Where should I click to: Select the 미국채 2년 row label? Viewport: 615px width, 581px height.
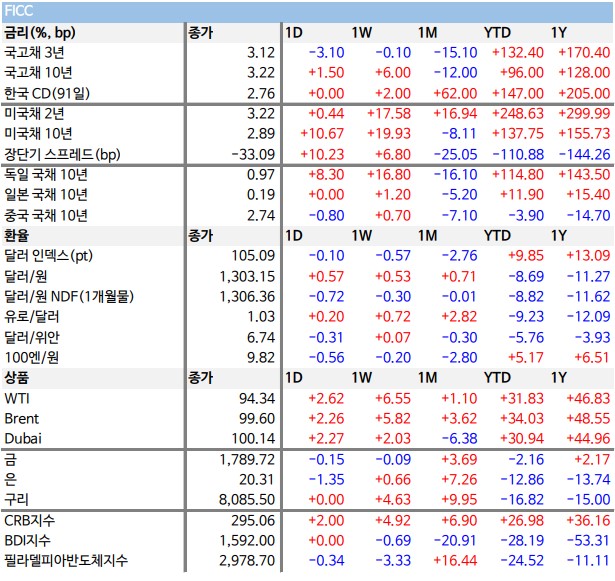coord(34,113)
